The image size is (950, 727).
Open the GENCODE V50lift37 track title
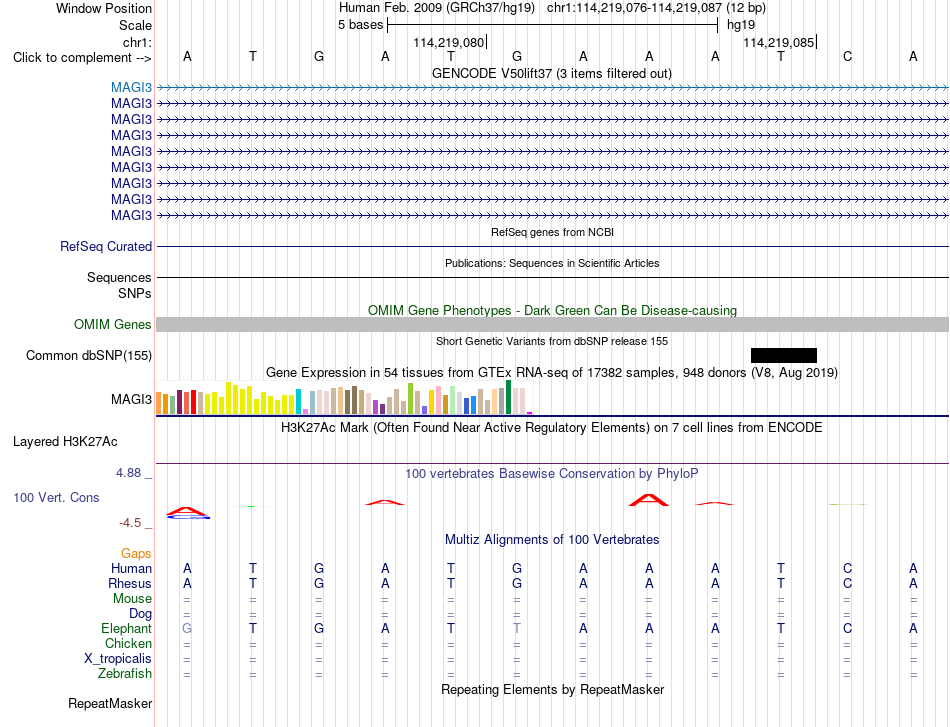point(551,73)
